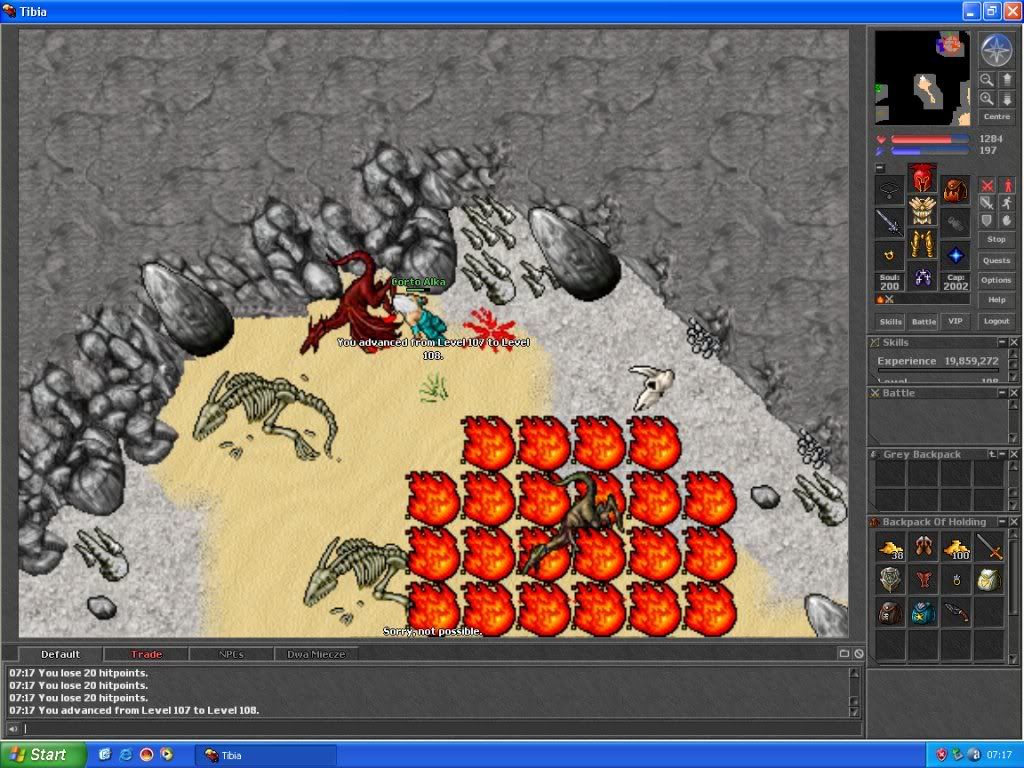
Task: Open the yellow-white bag item
Action: point(989,580)
